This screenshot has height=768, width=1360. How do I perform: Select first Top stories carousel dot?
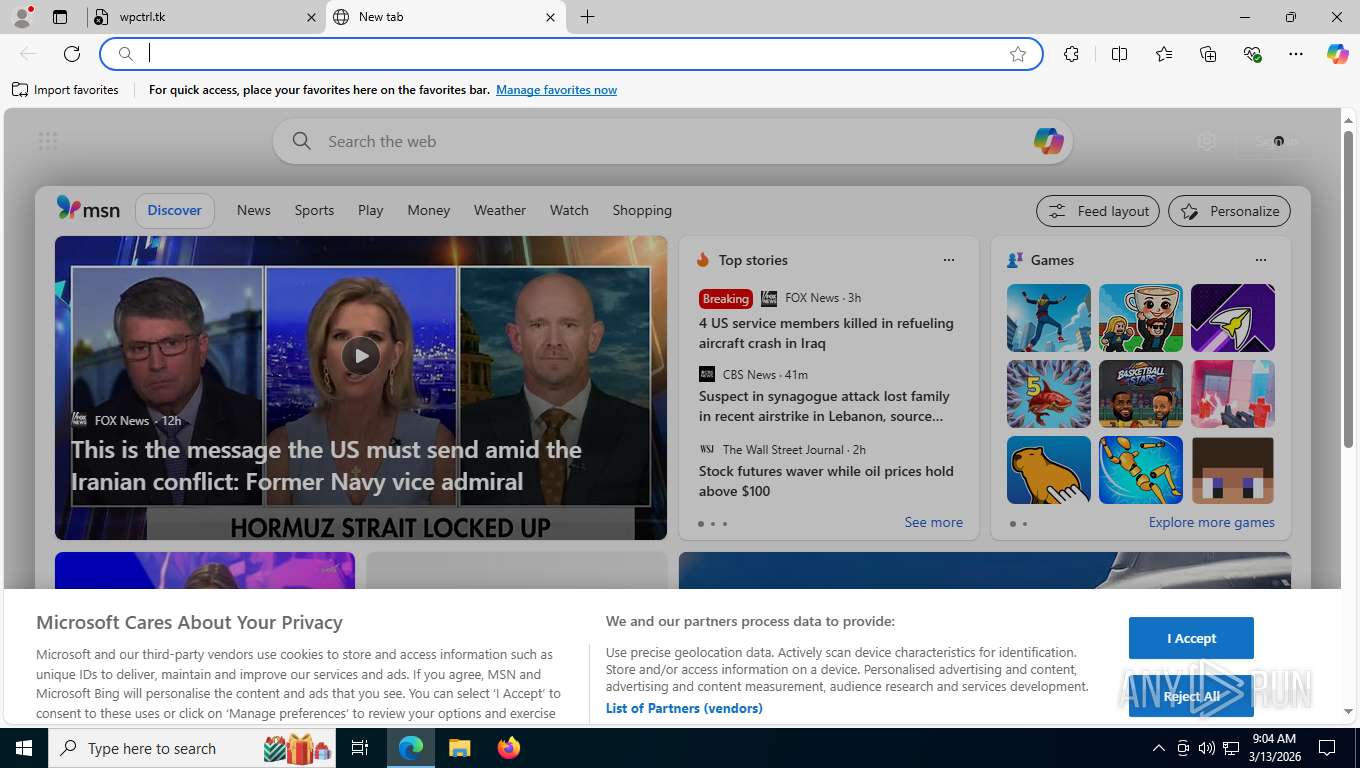click(x=700, y=524)
